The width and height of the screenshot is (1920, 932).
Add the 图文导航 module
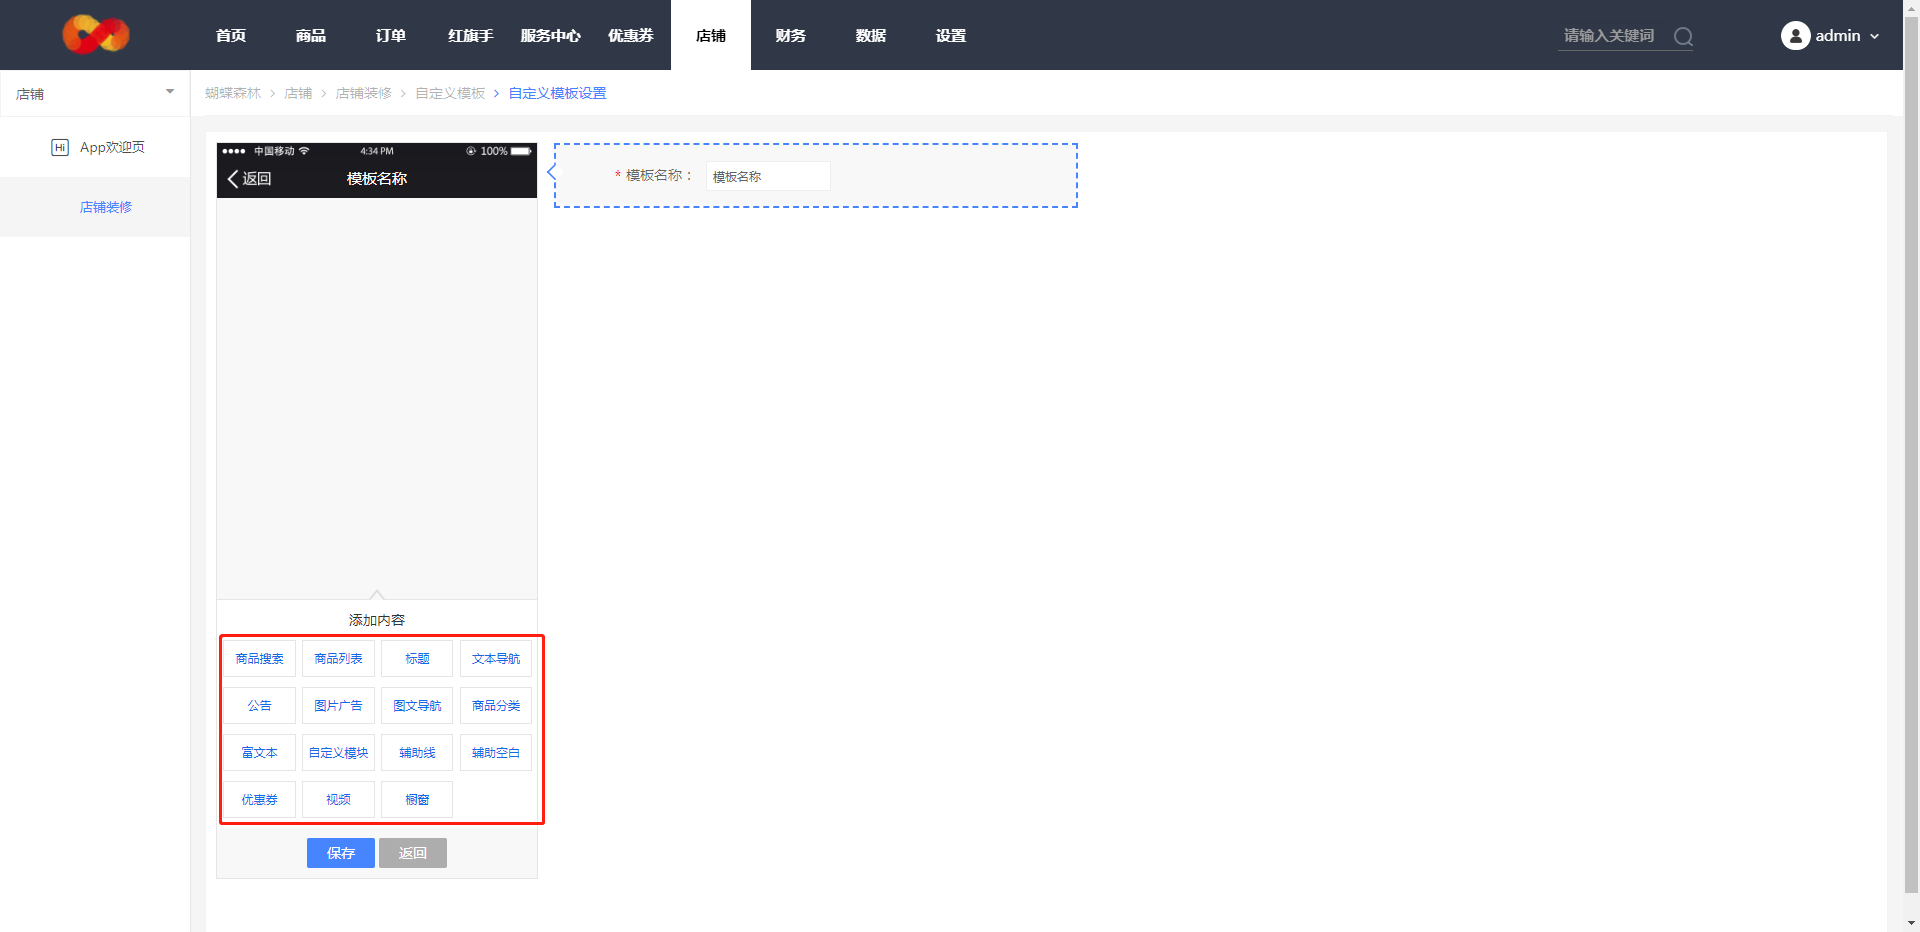click(x=417, y=706)
